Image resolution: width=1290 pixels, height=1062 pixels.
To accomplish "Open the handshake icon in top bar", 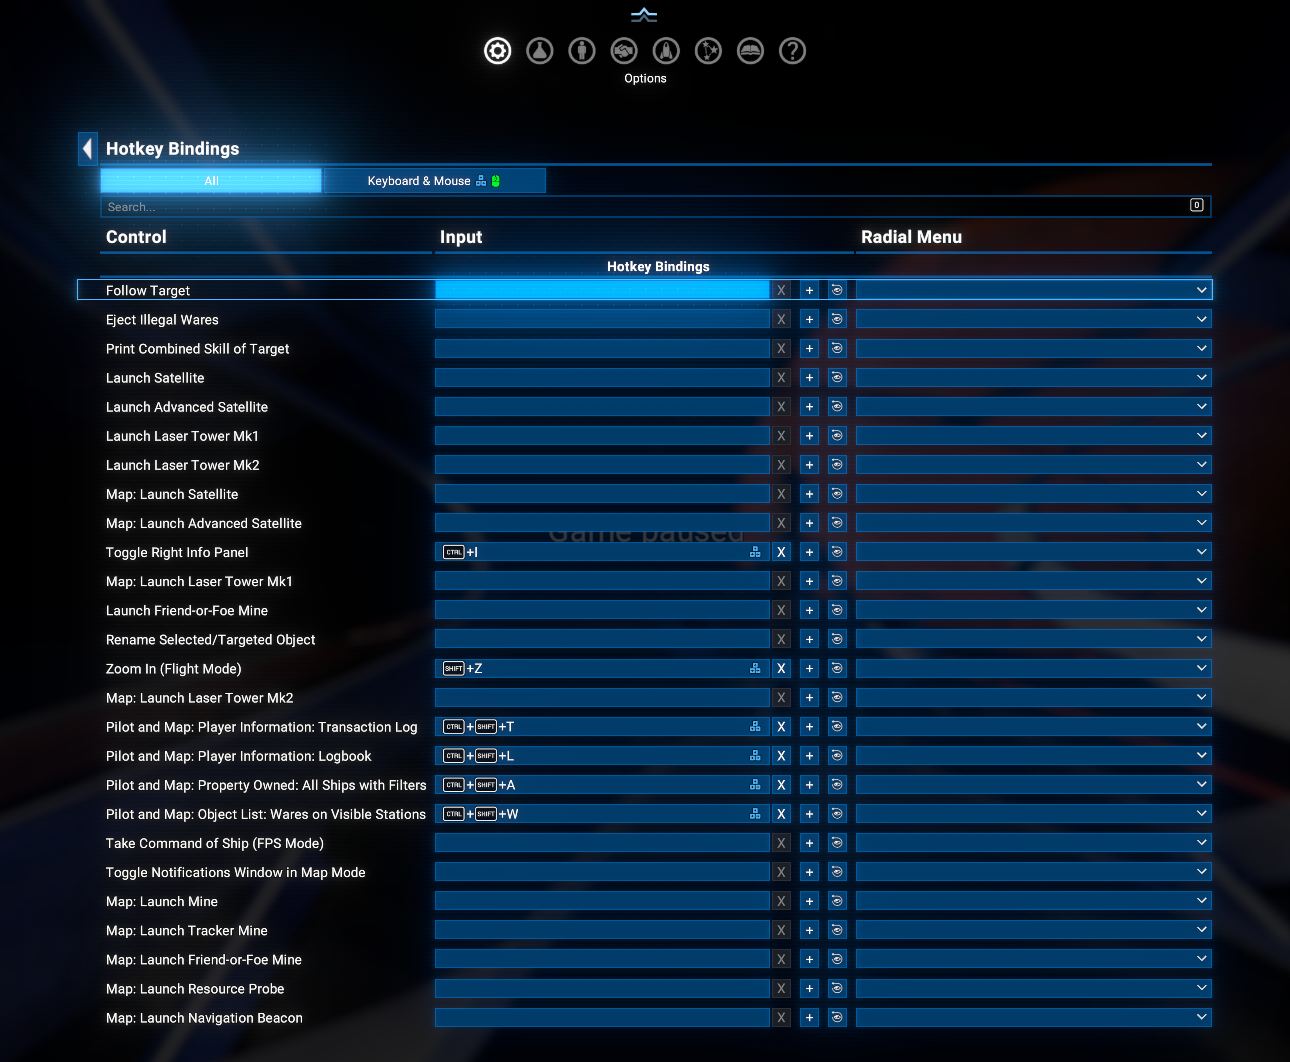I will (624, 51).
